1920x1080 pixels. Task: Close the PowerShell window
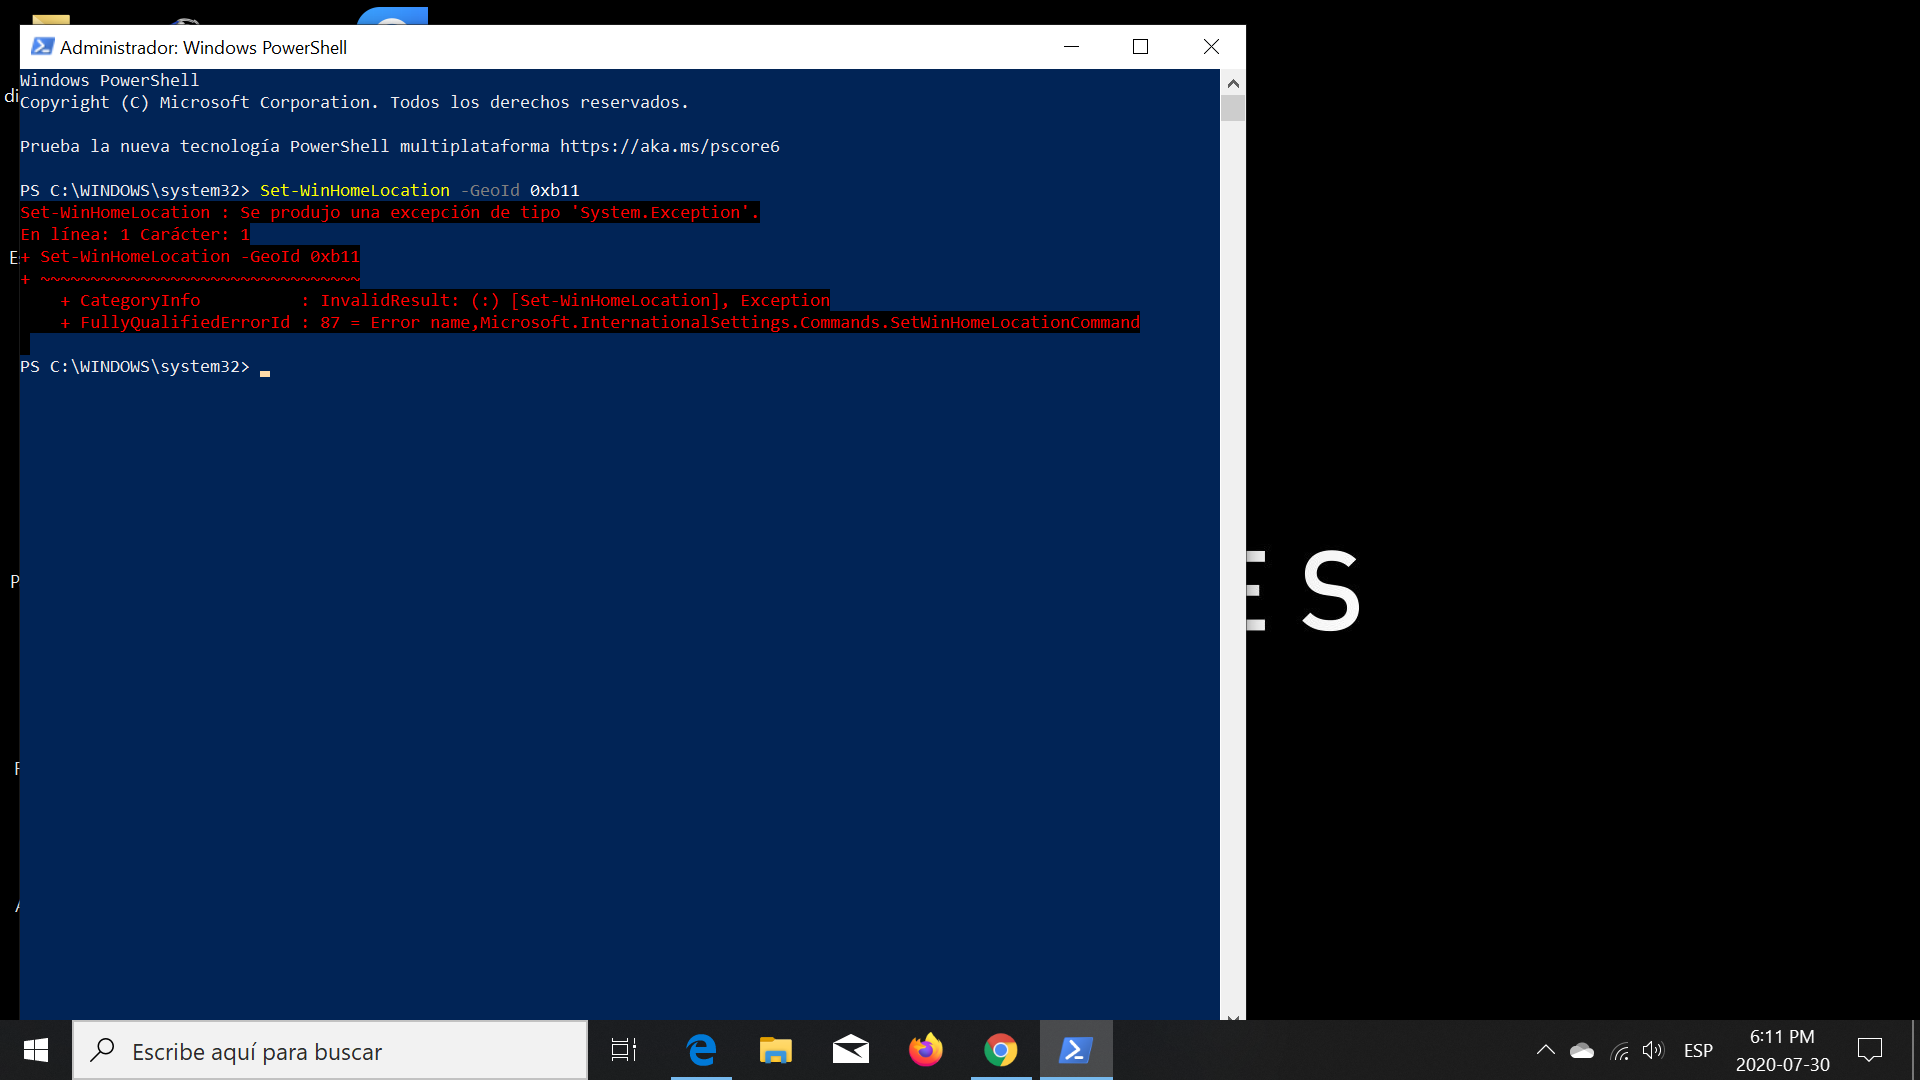[1211, 47]
